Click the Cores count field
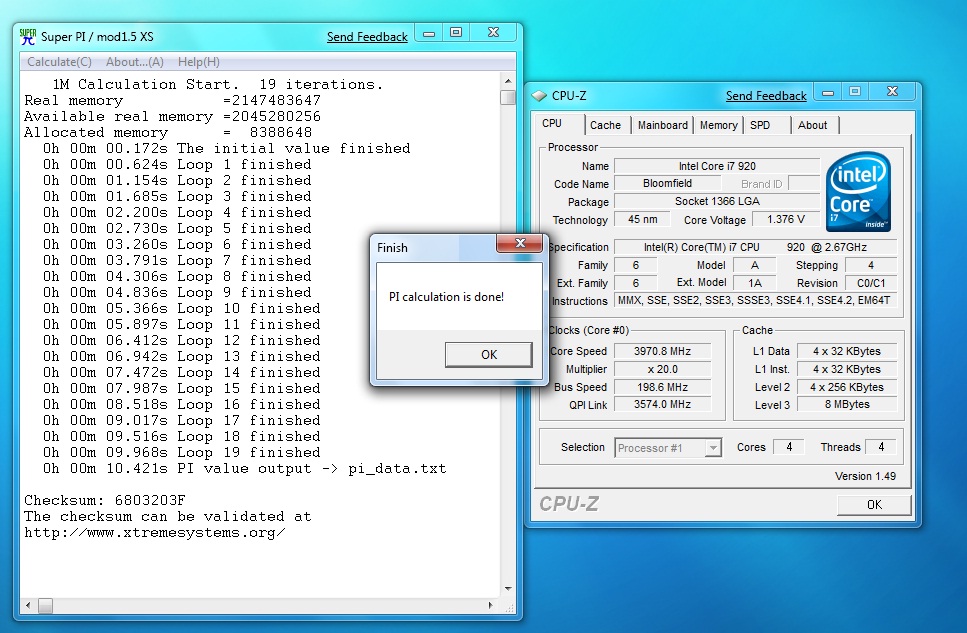This screenshot has height=633, width=967. [789, 447]
